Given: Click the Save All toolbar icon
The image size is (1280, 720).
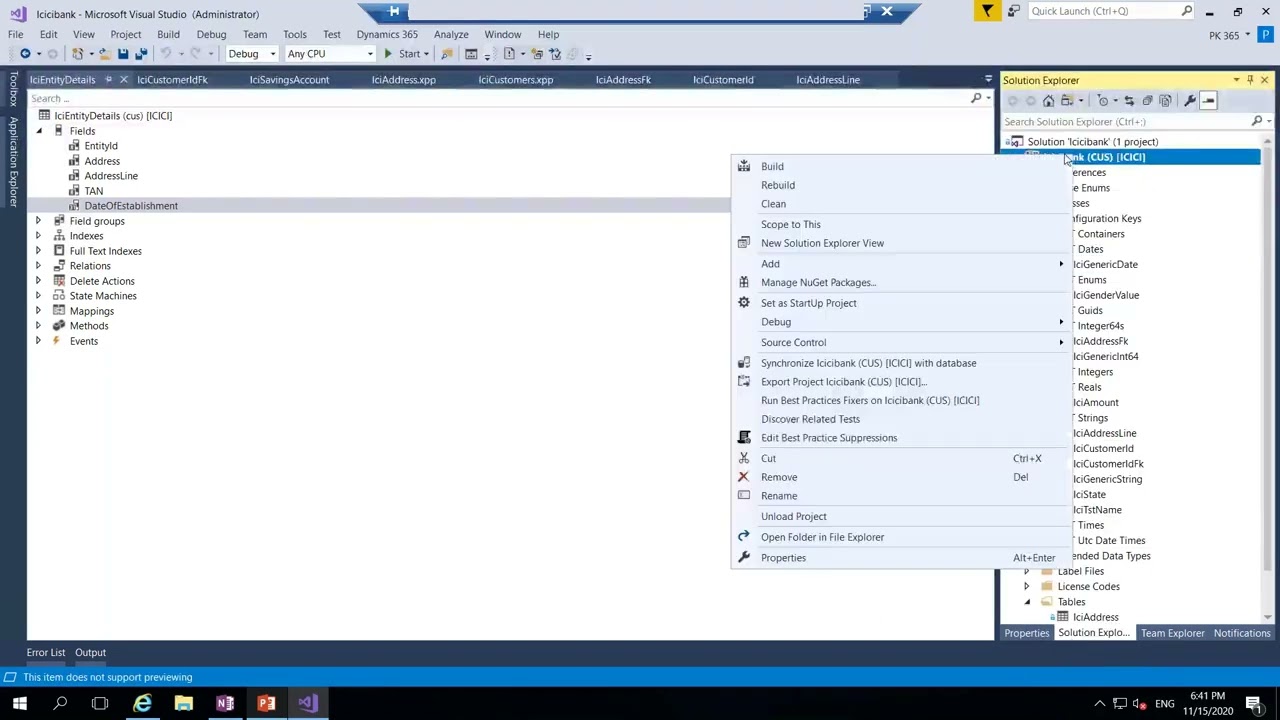Looking at the screenshot, I should (x=141, y=54).
